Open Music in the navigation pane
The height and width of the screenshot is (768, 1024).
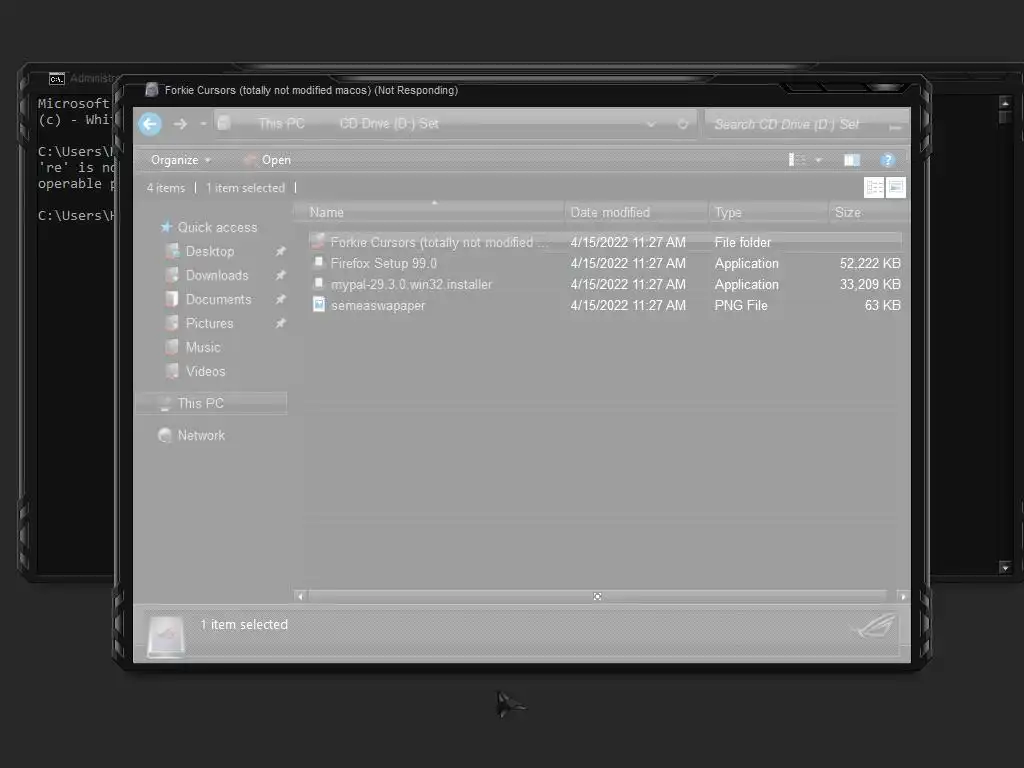(x=203, y=347)
